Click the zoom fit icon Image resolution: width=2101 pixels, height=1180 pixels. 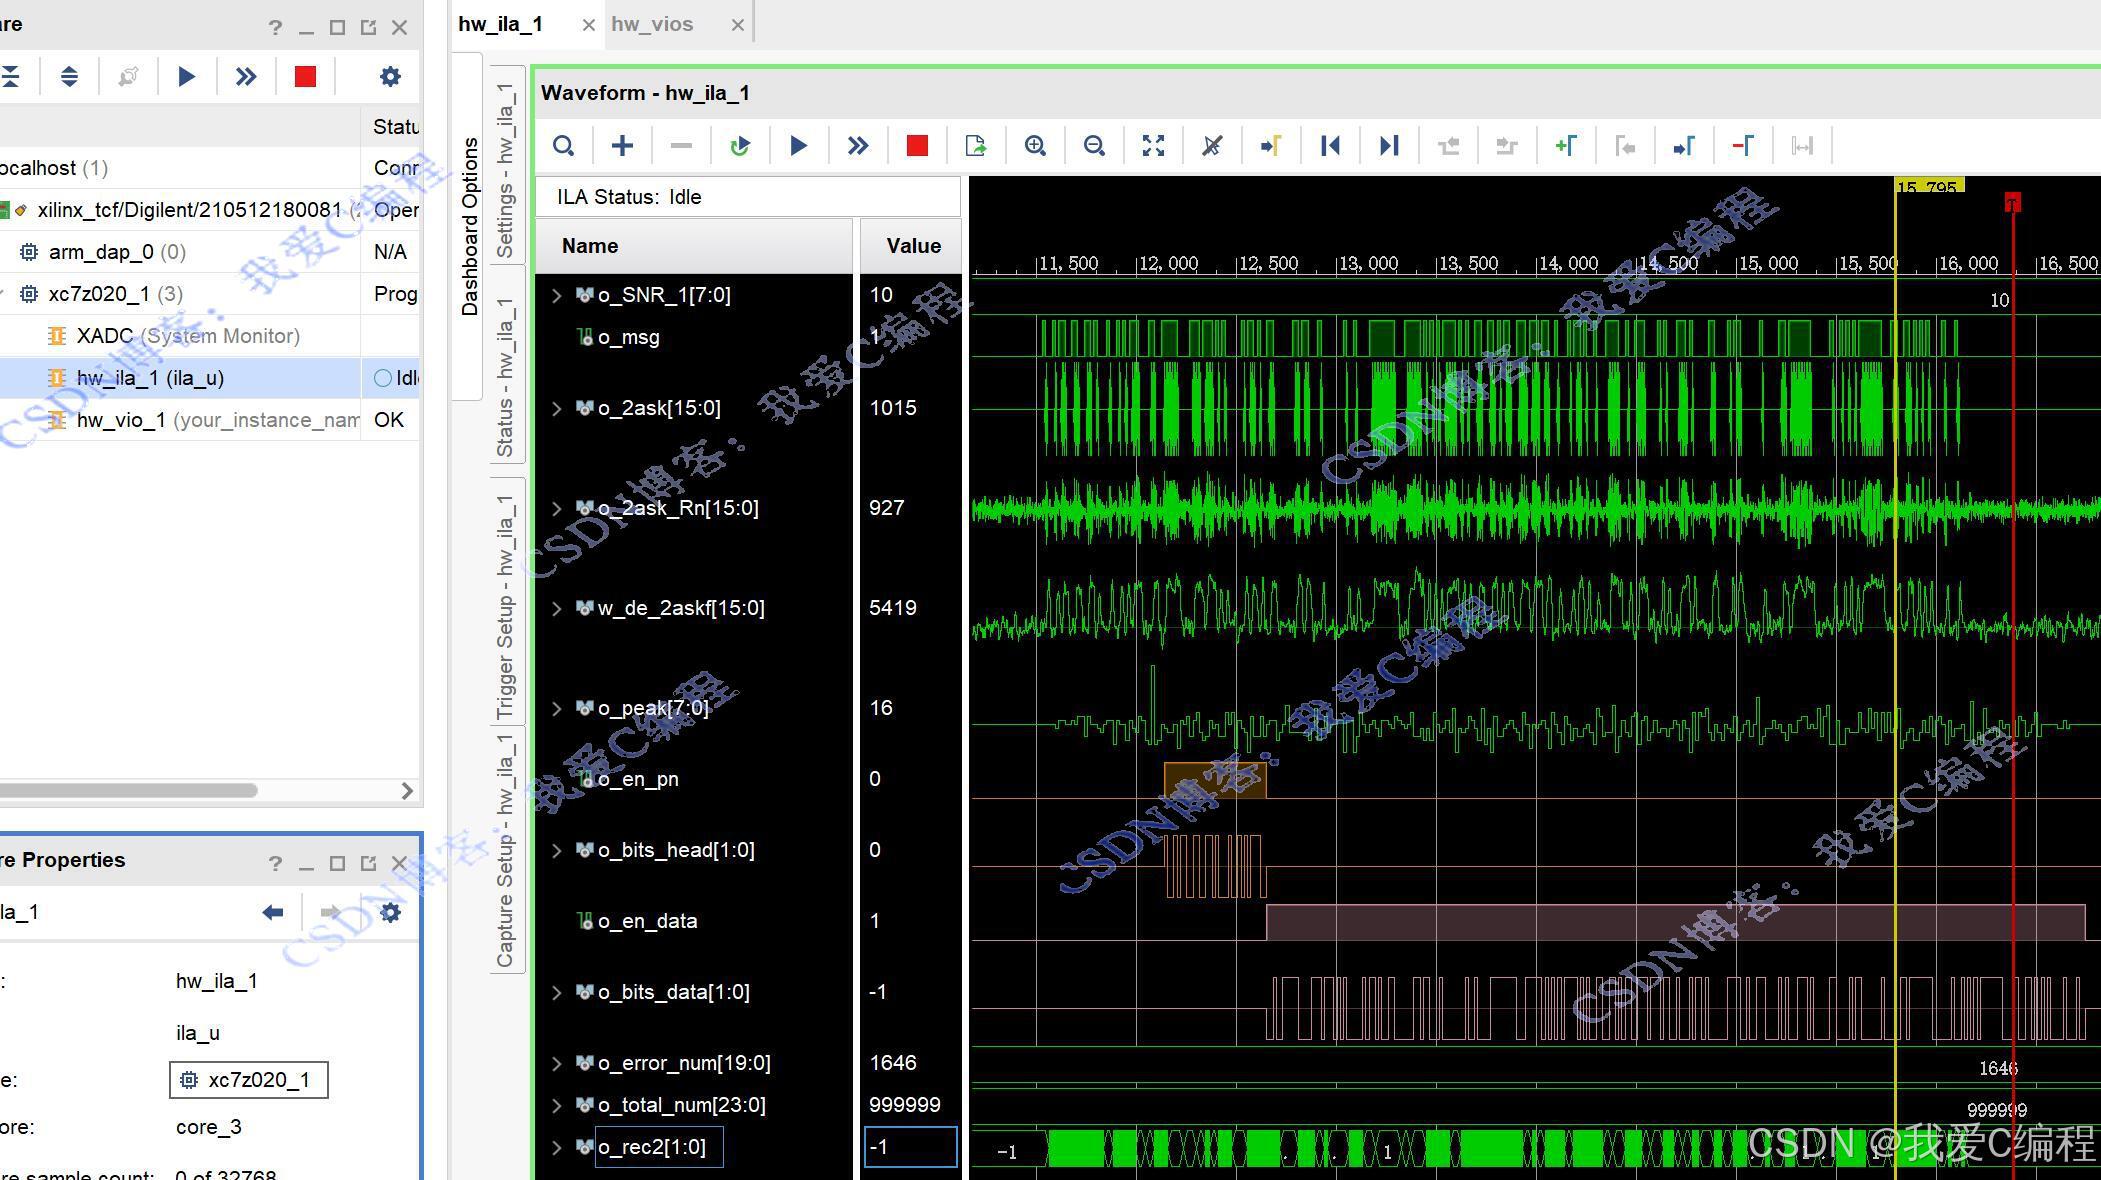point(1153,146)
